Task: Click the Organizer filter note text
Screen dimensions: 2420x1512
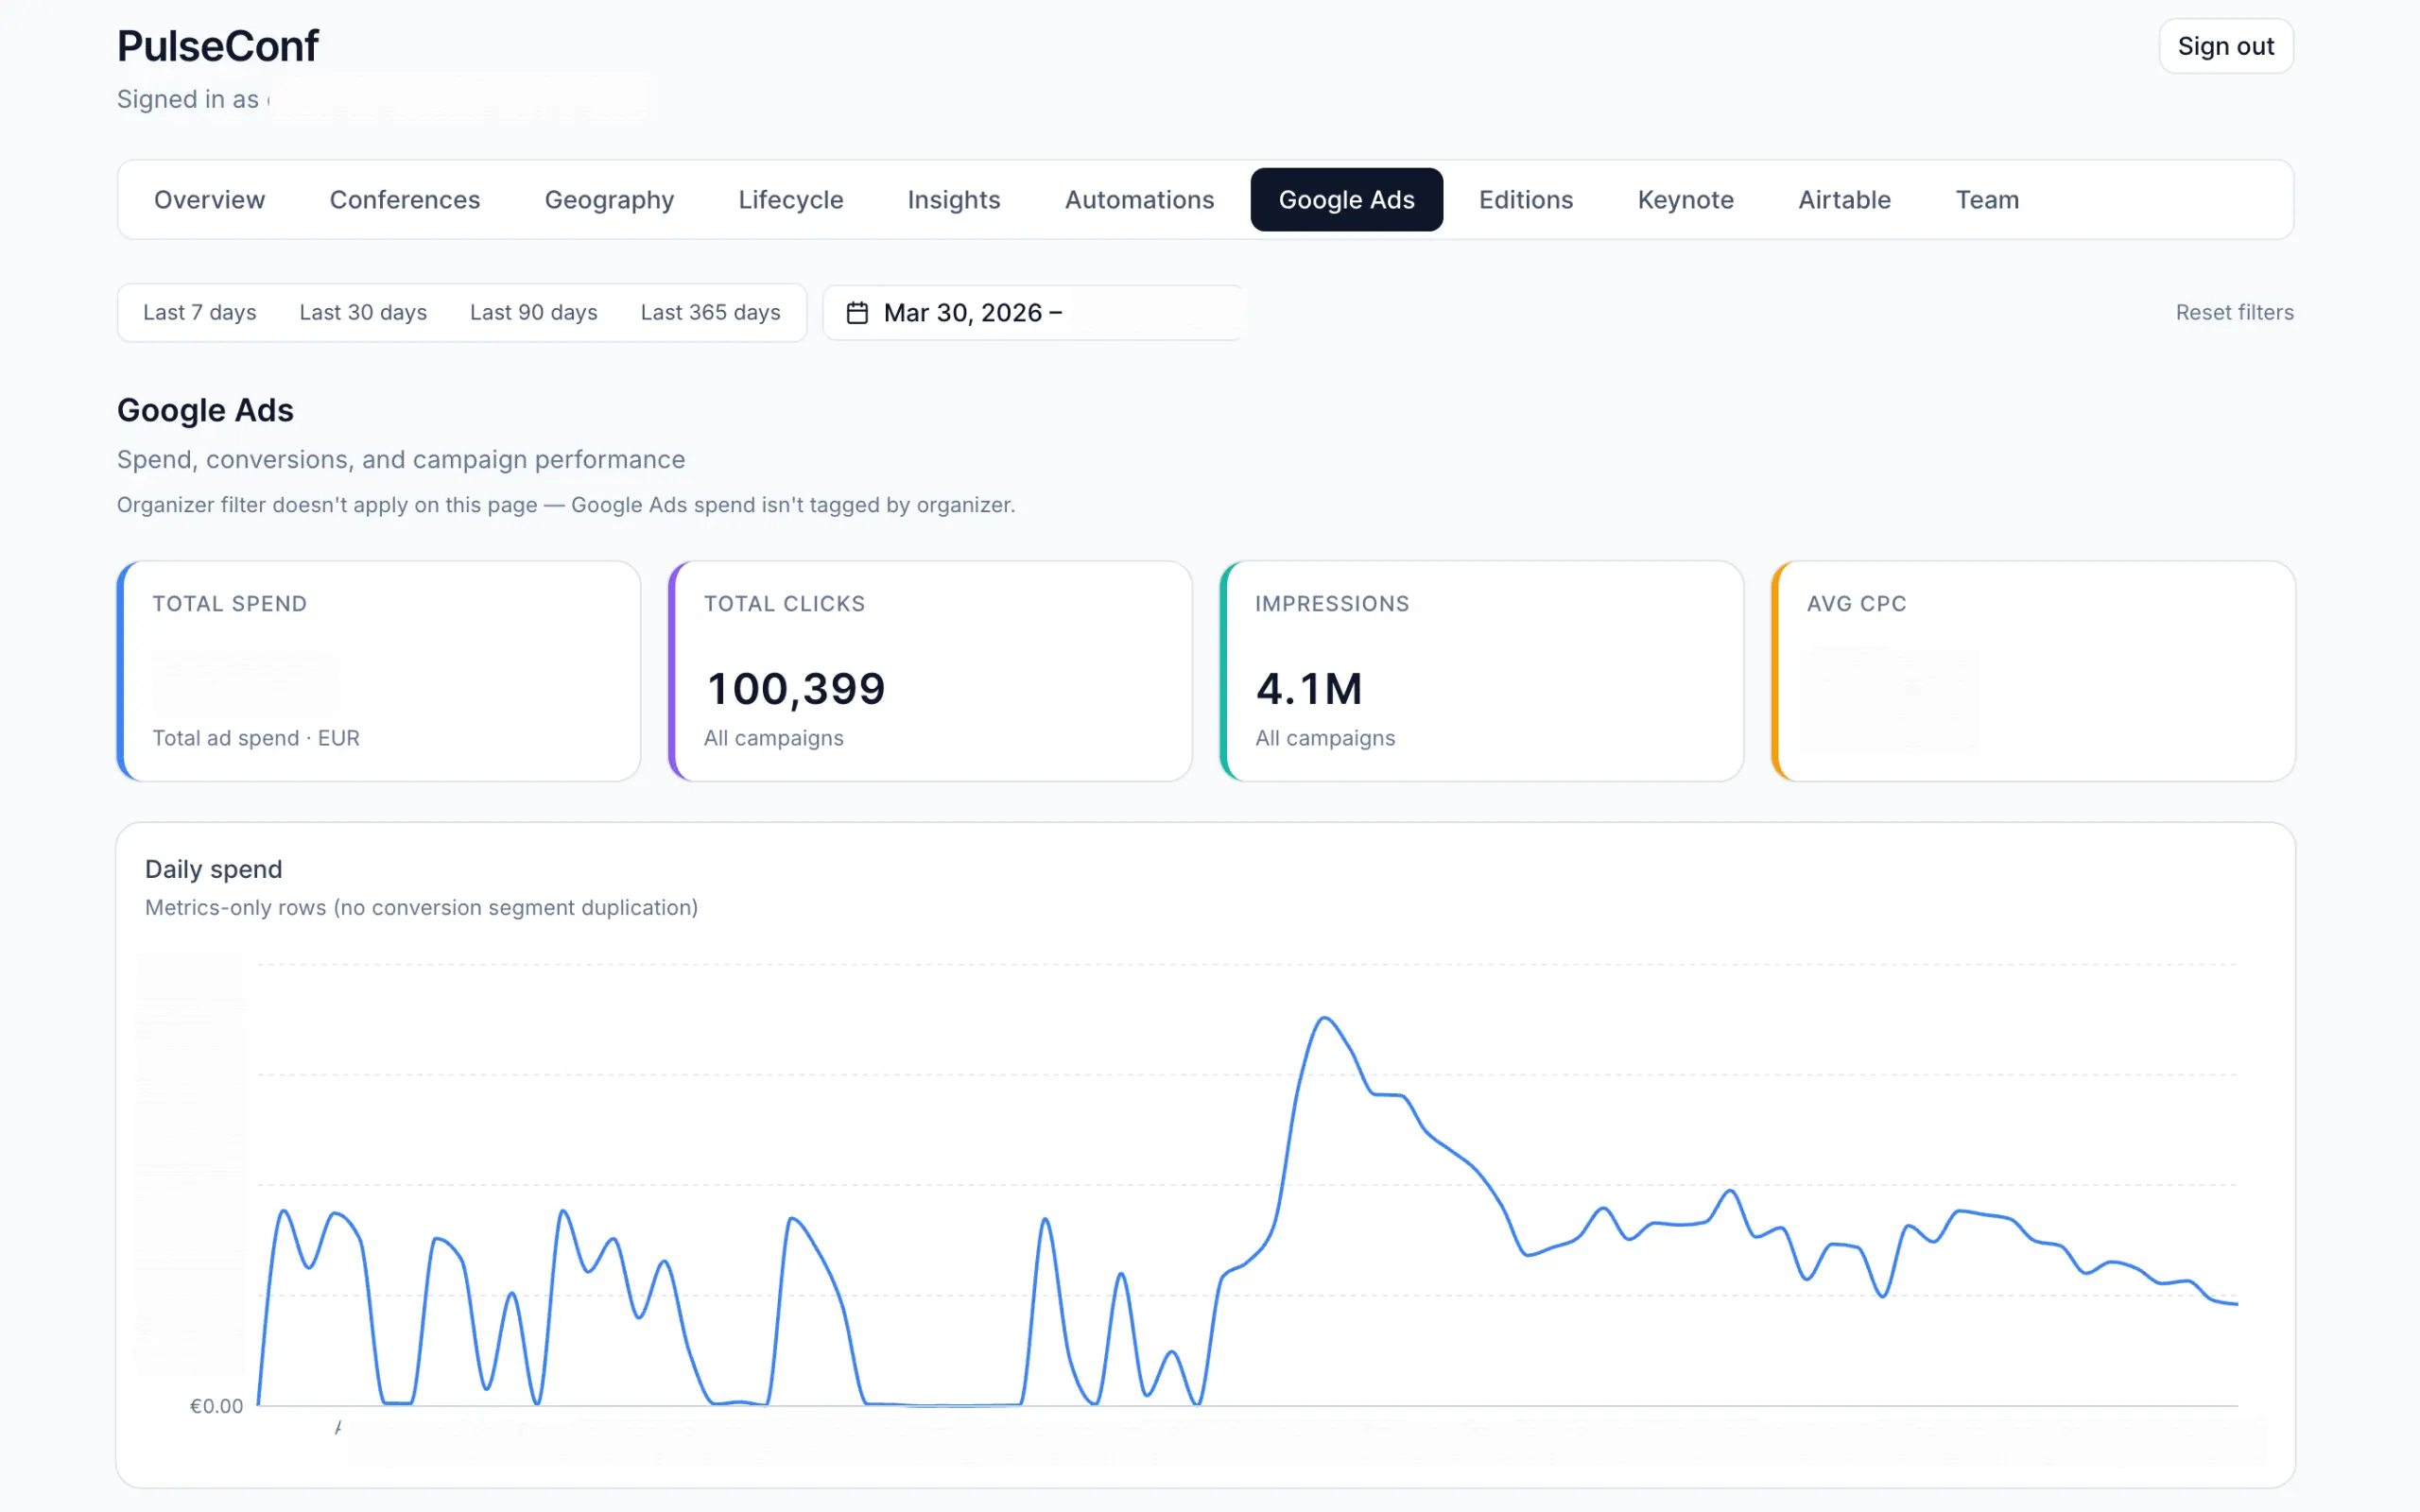Action: (x=566, y=505)
